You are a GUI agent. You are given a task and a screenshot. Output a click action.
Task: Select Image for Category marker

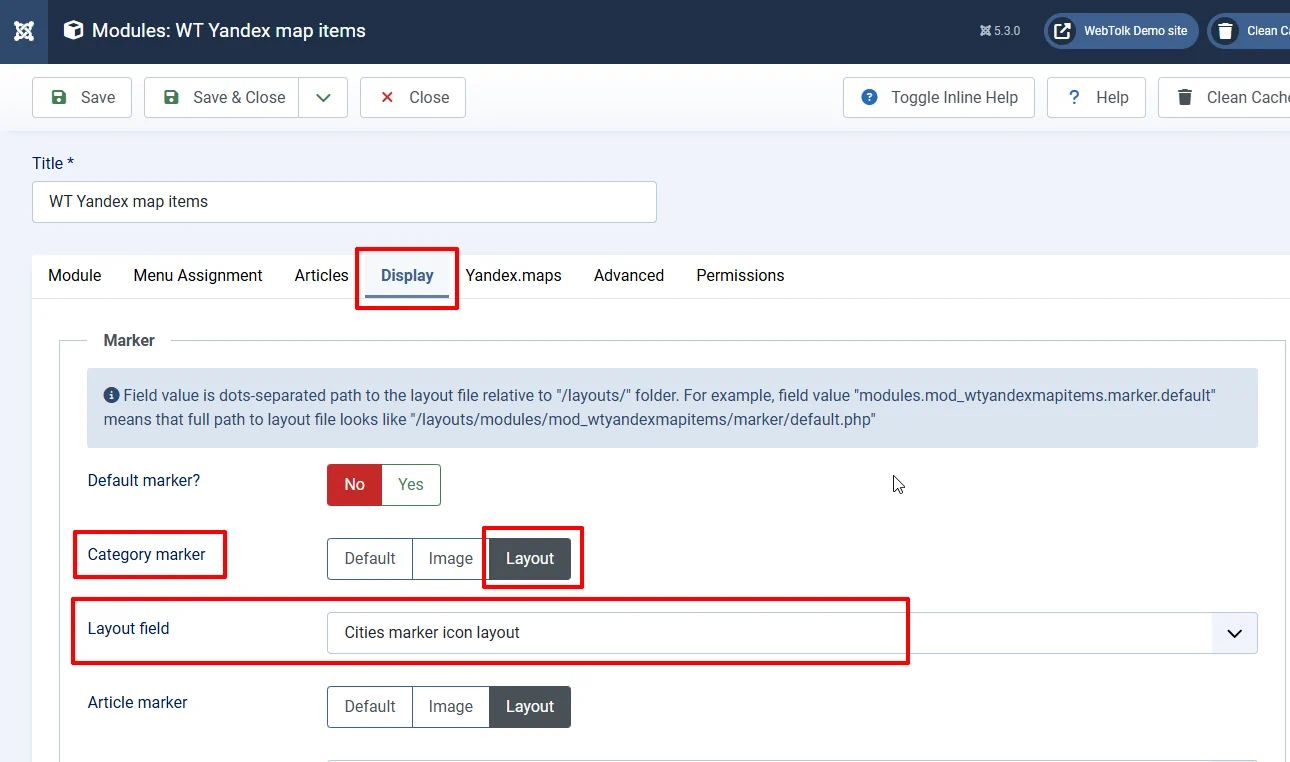click(451, 558)
